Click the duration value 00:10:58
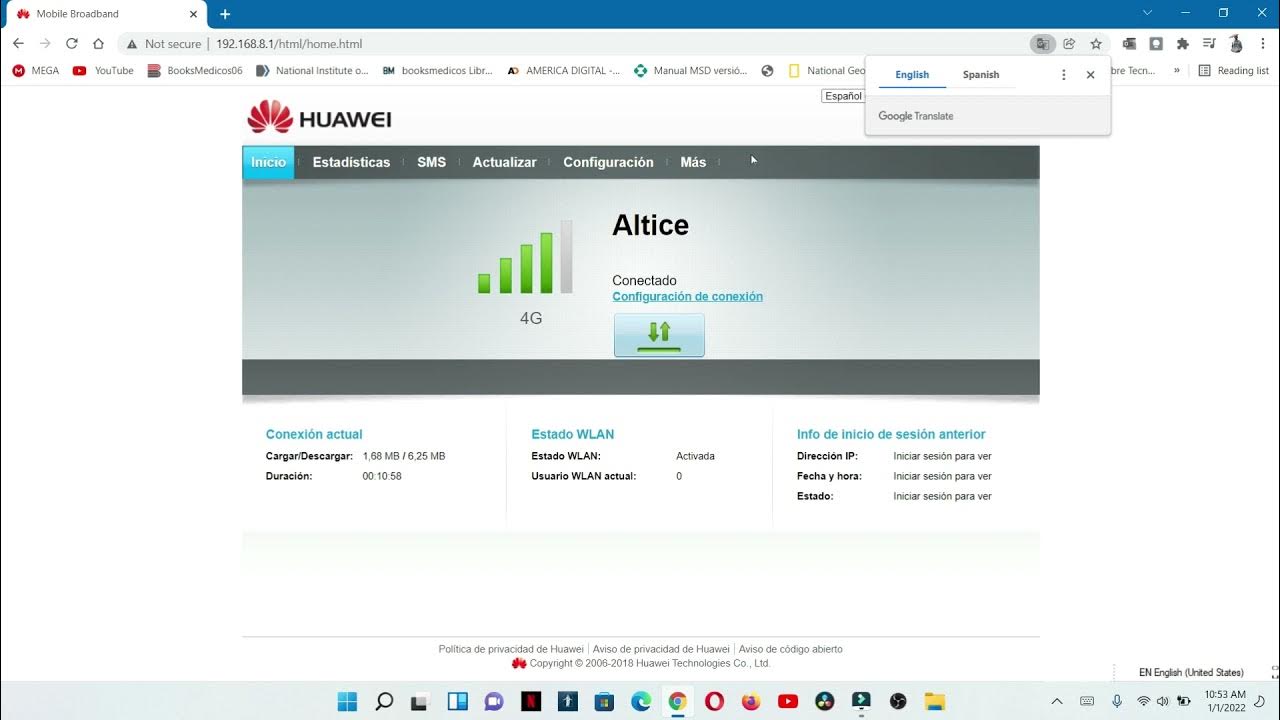The image size is (1280, 720). pyautogui.click(x=382, y=476)
